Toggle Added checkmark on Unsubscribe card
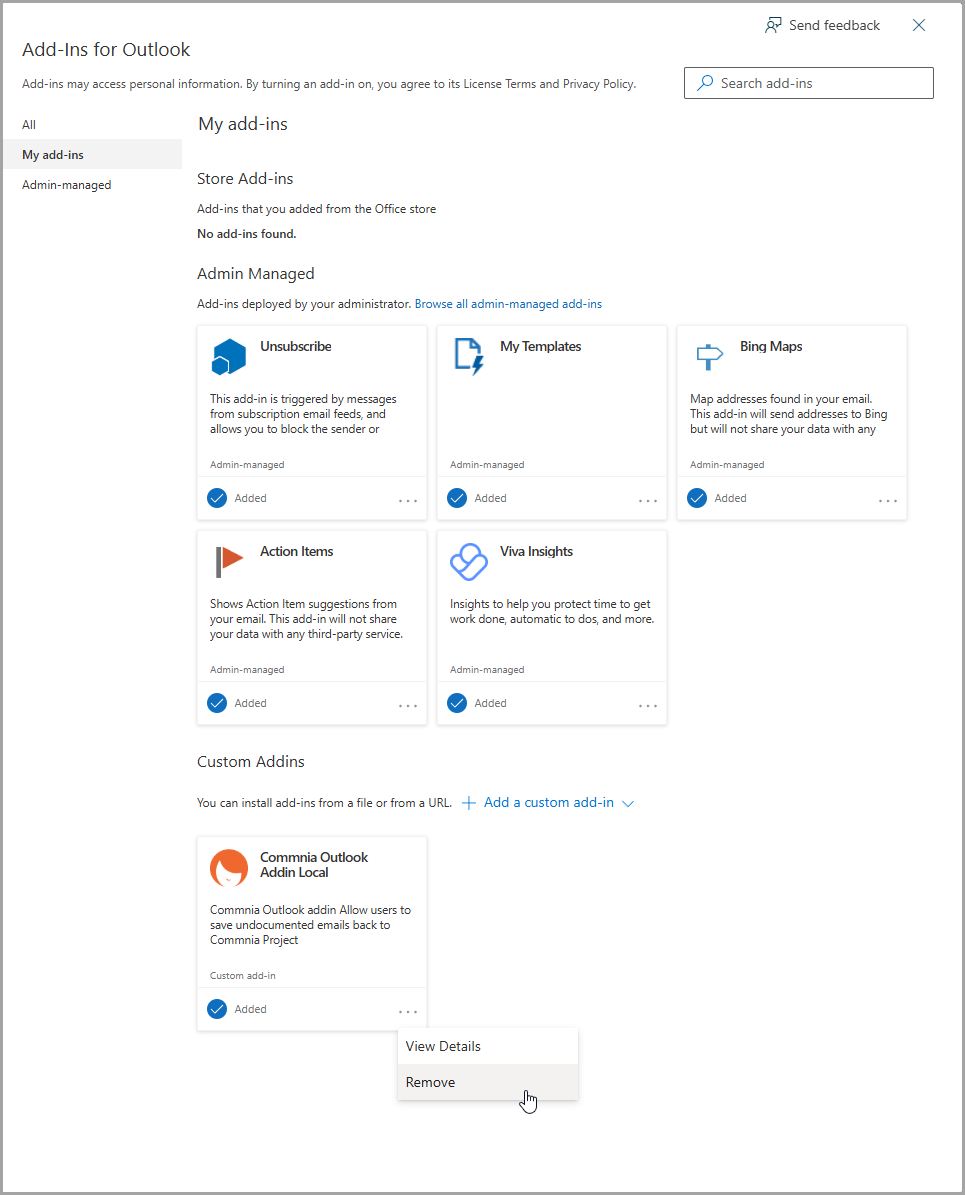Image resolution: width=965 pixels, height=1195 pixels. pos(217,498)
